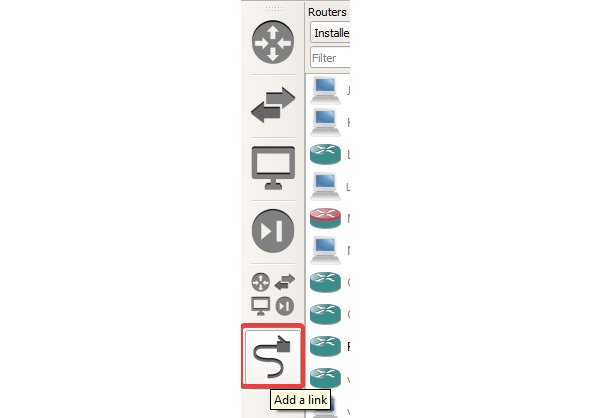Screen dimensions: 591x418
Task: Select the first teal router in the list
Action: pos(325,155)
